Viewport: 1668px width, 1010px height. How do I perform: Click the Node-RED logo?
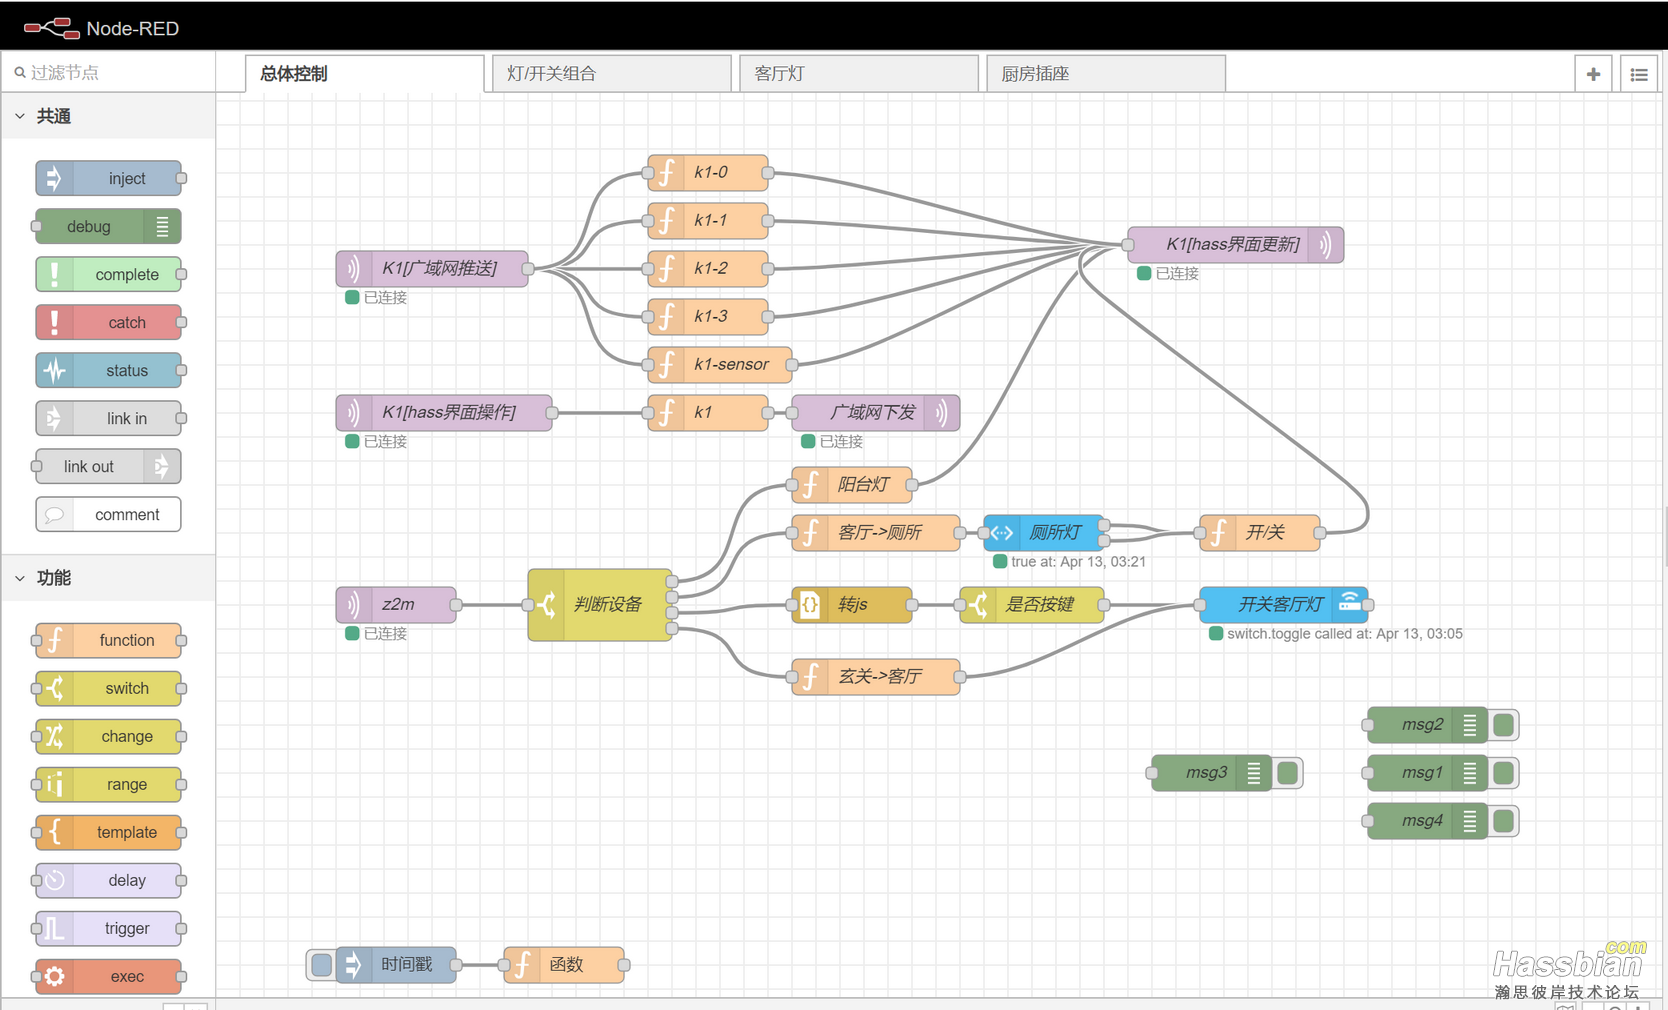point(101,28)
